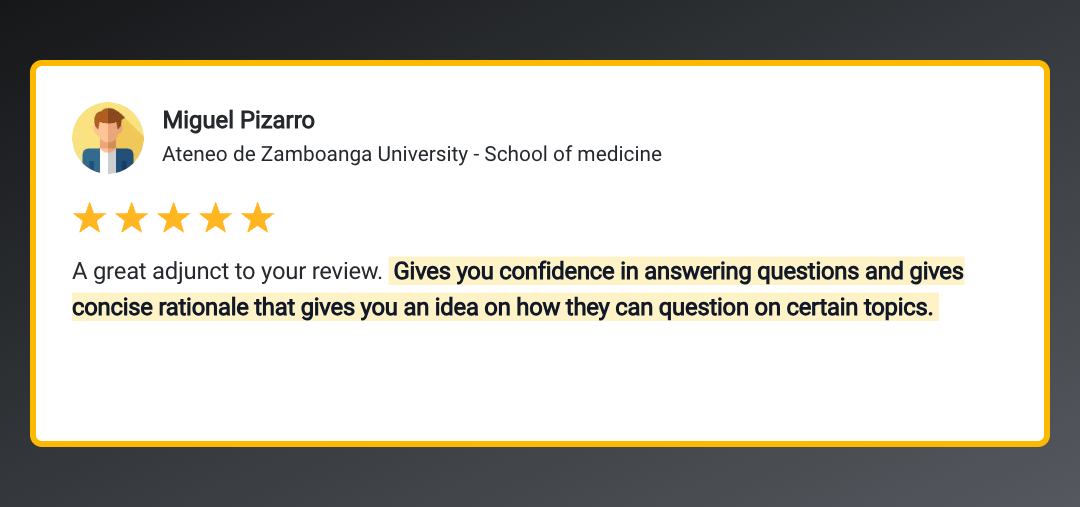Click "A great adjunct to your review" sentence
The height and width of the screenshot is (507, 1080).
pos(227,272)
